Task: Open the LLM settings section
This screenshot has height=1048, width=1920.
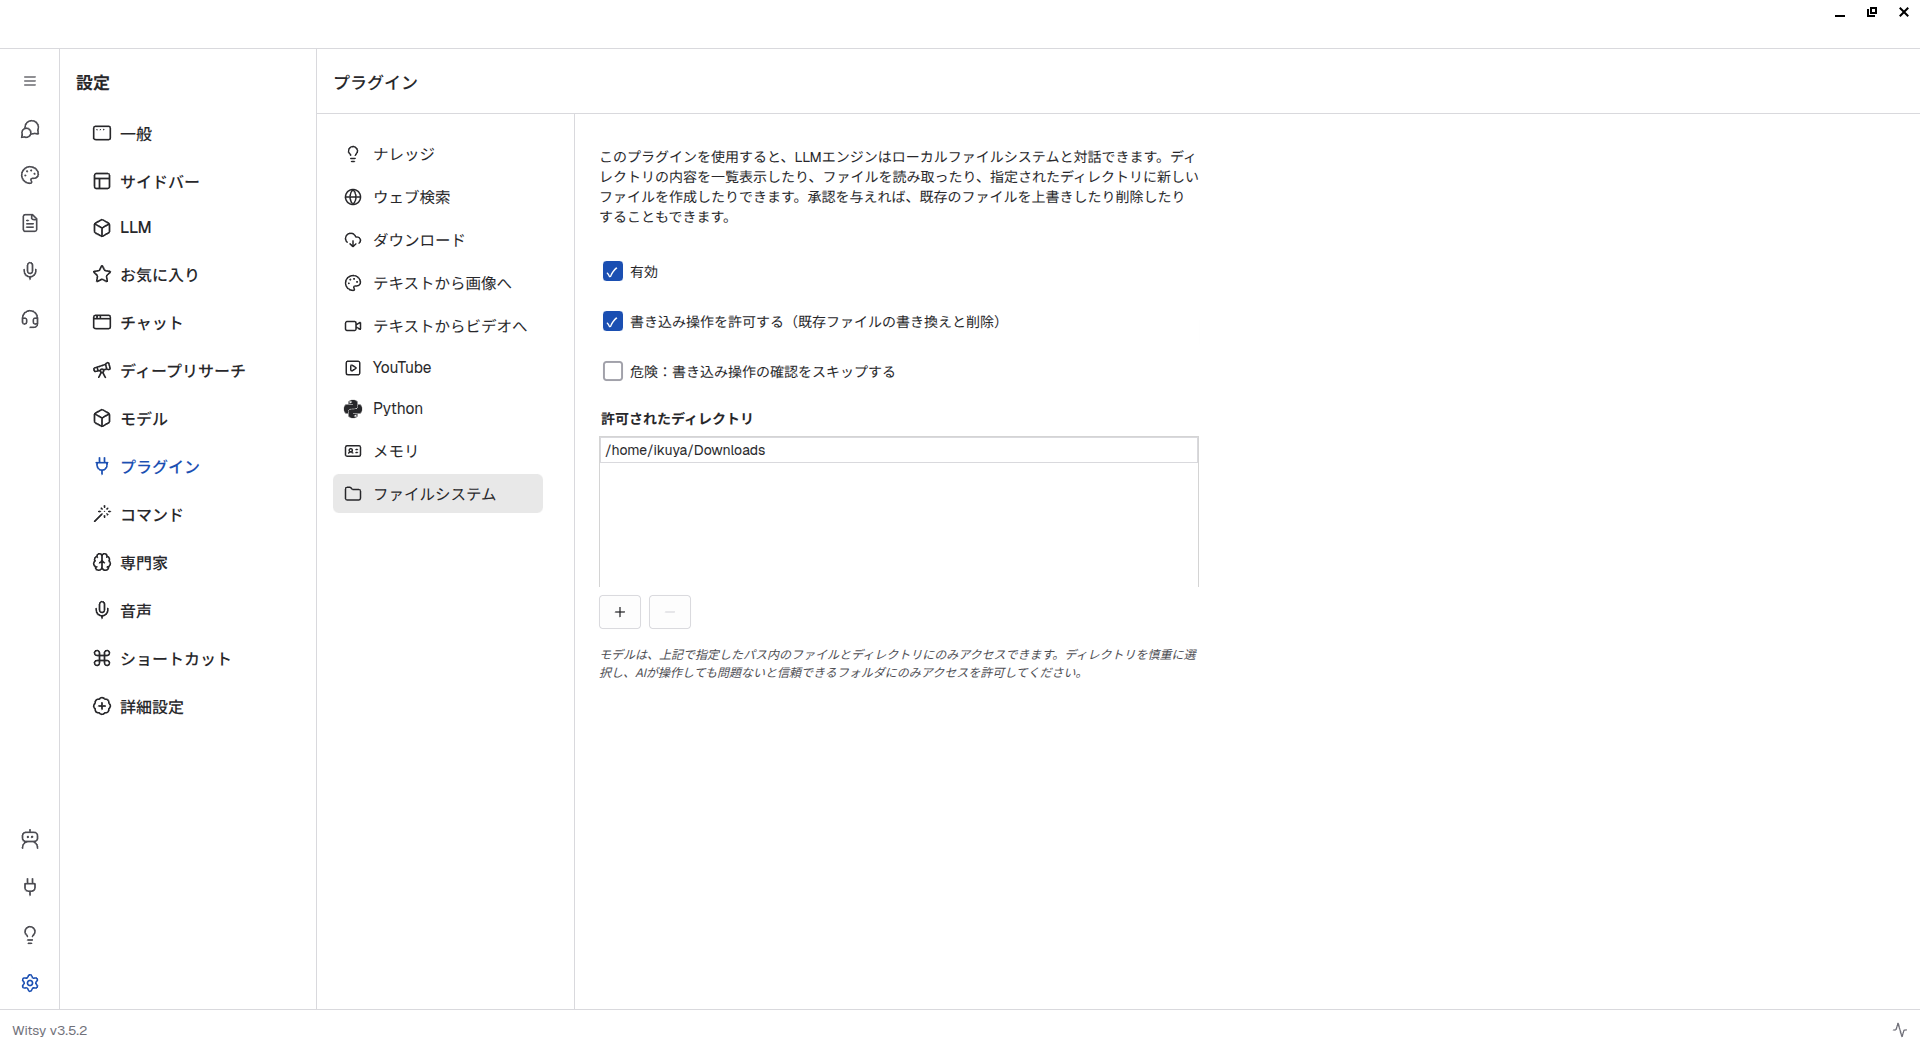Action: pyautogui.click(x=135, y=228)
